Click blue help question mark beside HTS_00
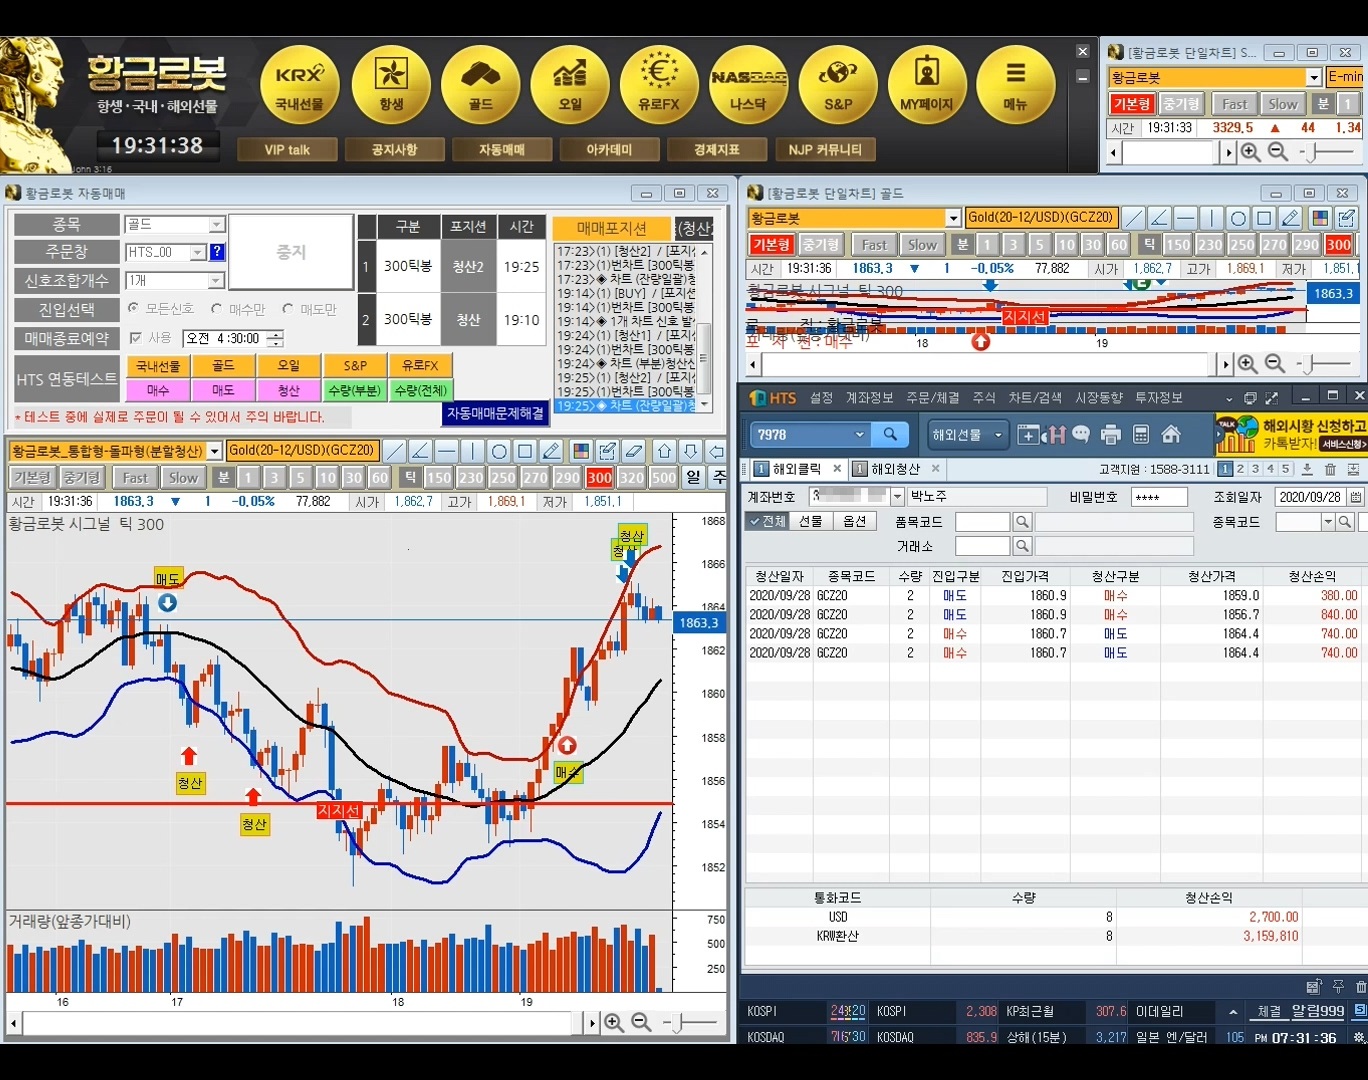The height and width of the screenshot is (1080, 1368). coord(217,252)
